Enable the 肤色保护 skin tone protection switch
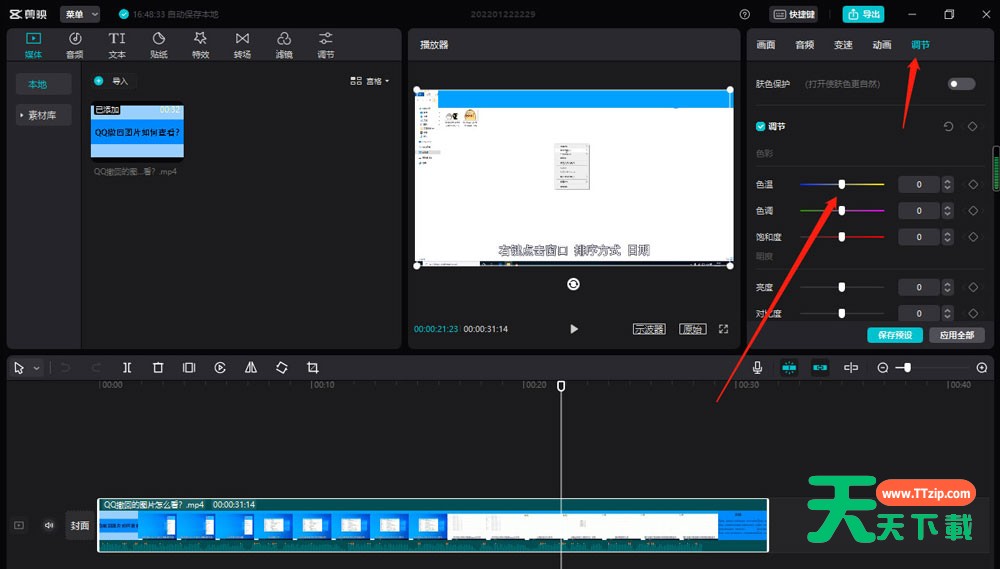Screen dimensions: 1000x569 pyautogui.click(x=961, y=84)
